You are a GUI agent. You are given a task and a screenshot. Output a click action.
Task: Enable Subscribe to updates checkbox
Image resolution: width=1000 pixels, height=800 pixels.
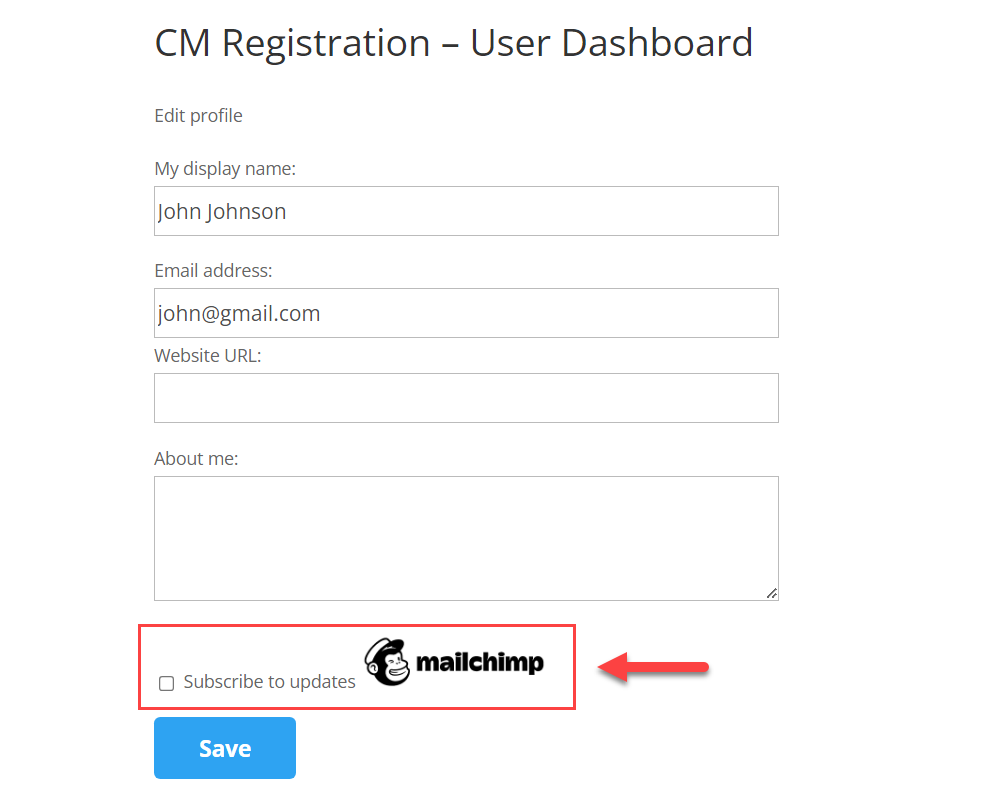[166, 683]
